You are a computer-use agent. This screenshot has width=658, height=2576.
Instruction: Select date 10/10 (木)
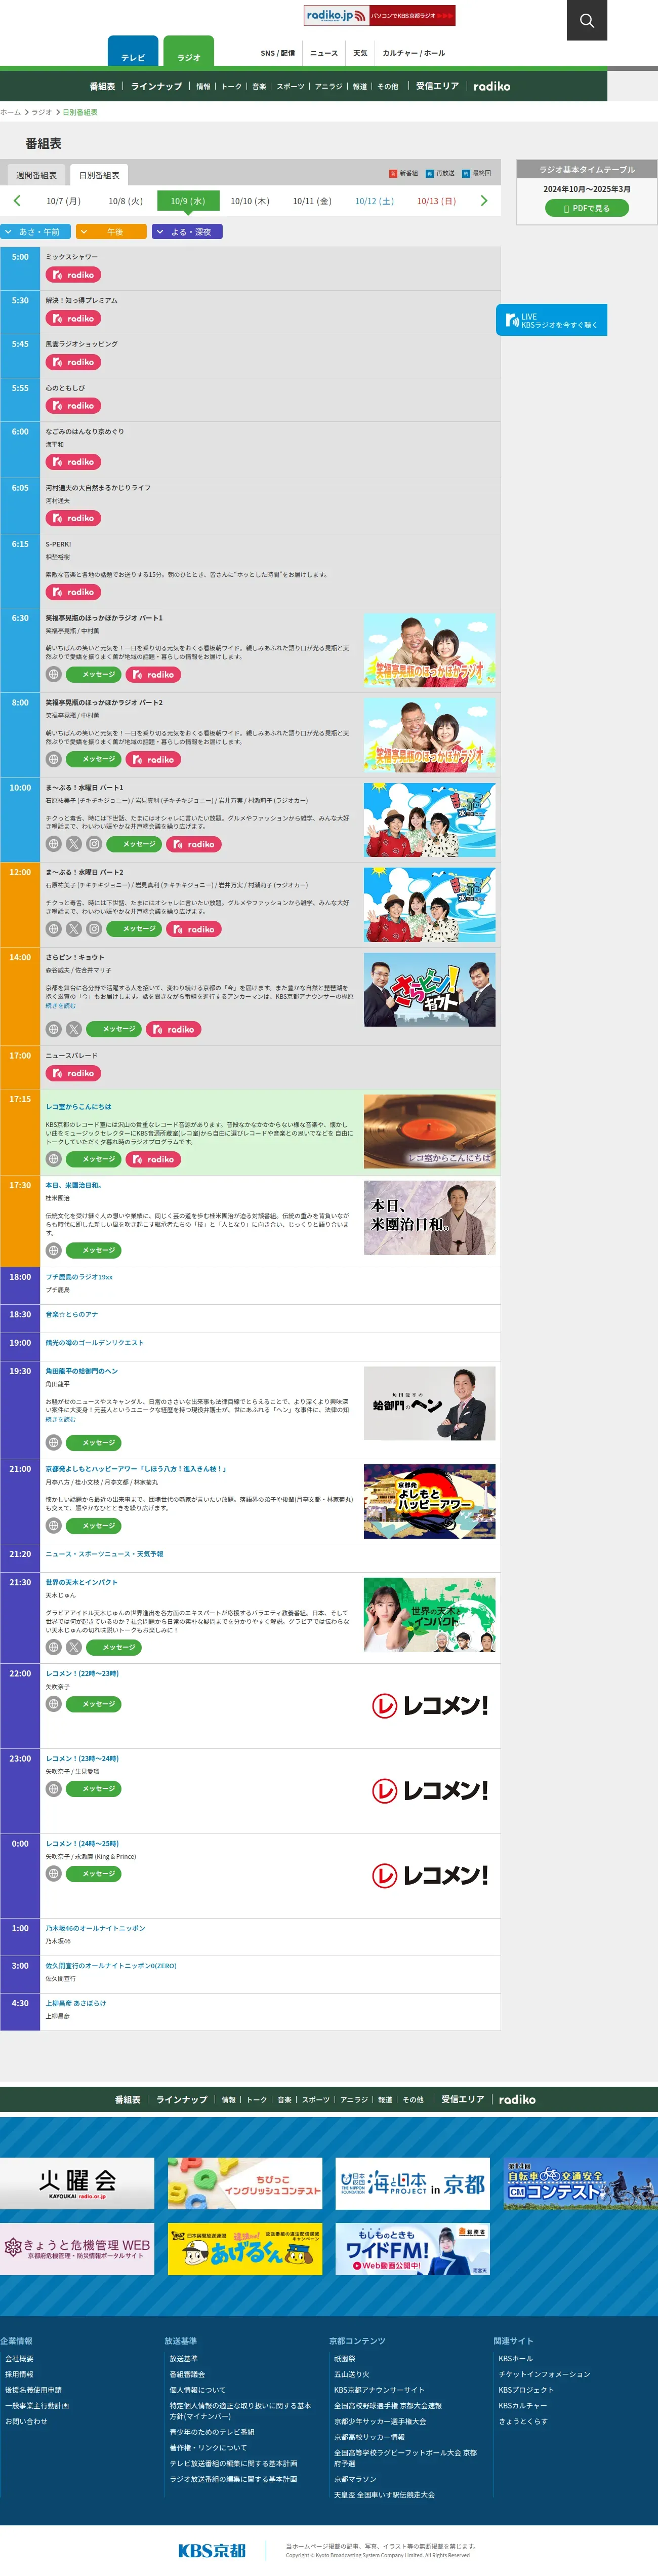tap(250, 201)
